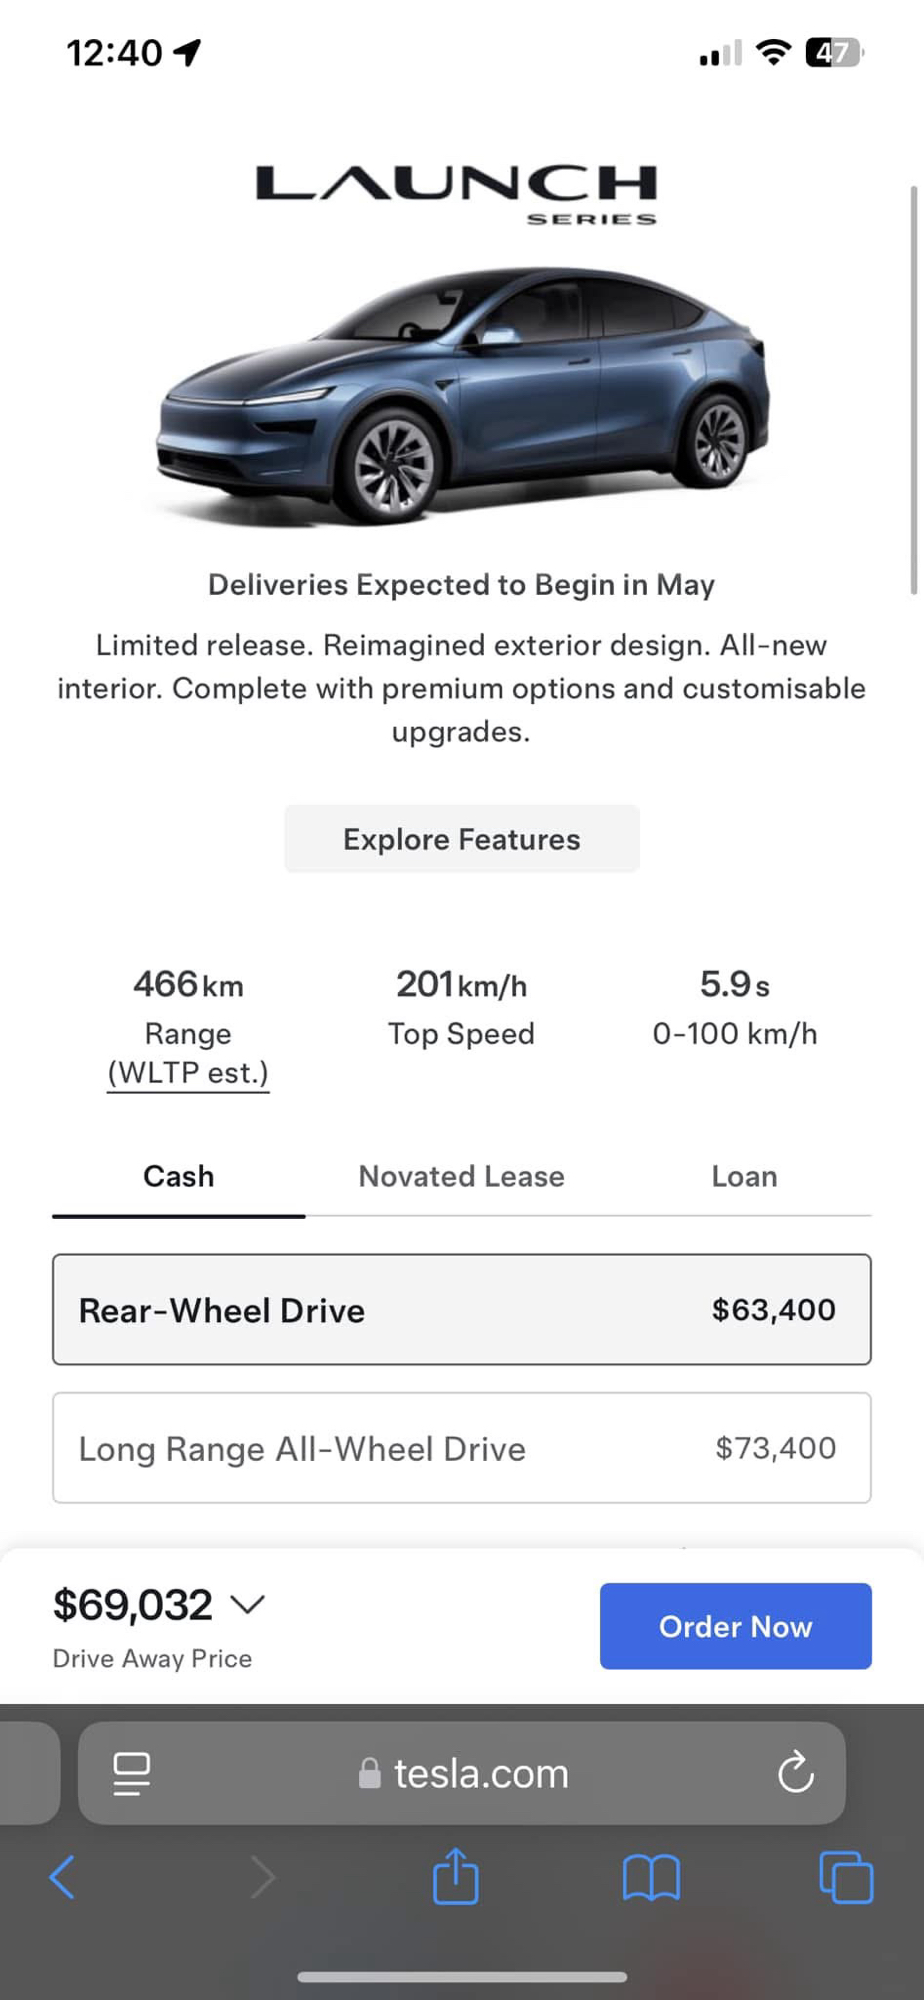Expand the Drive Away Price chevron
924x2000 pixels.
click(x=247, y=1605)
